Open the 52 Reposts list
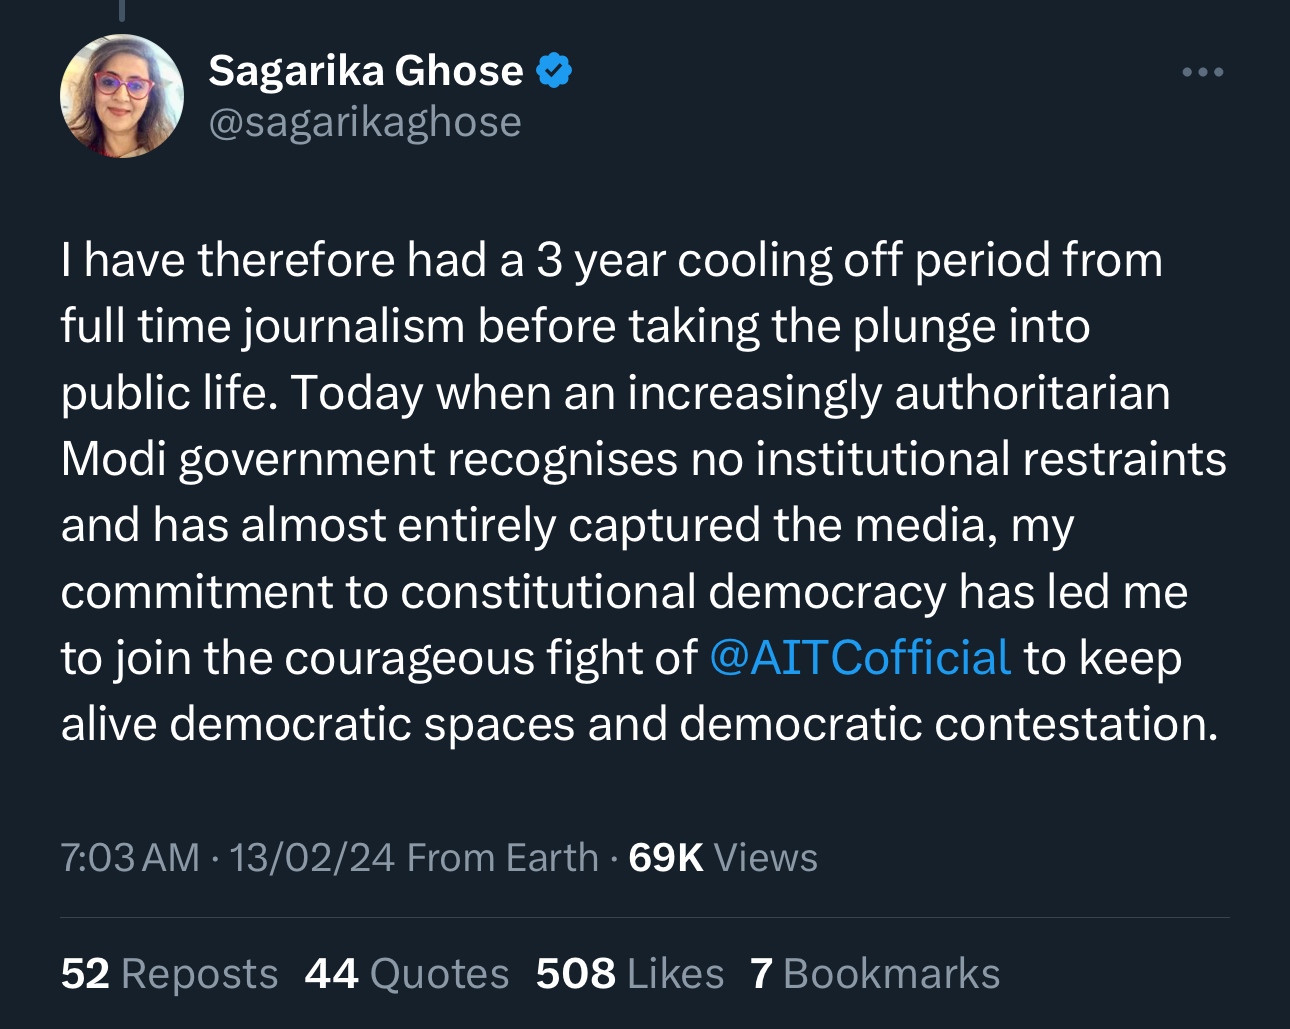The height and width of the screenshot is (1029, 1290). [169, 974]
